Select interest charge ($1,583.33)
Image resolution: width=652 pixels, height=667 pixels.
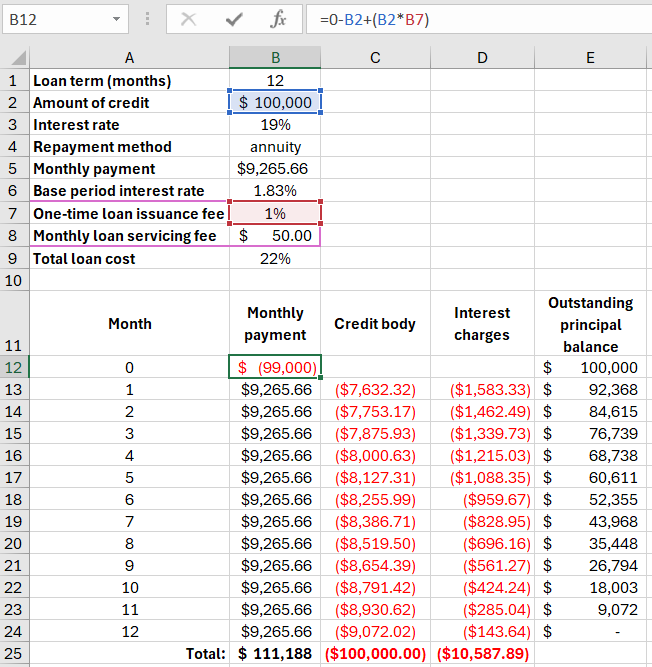click(482, 389)
